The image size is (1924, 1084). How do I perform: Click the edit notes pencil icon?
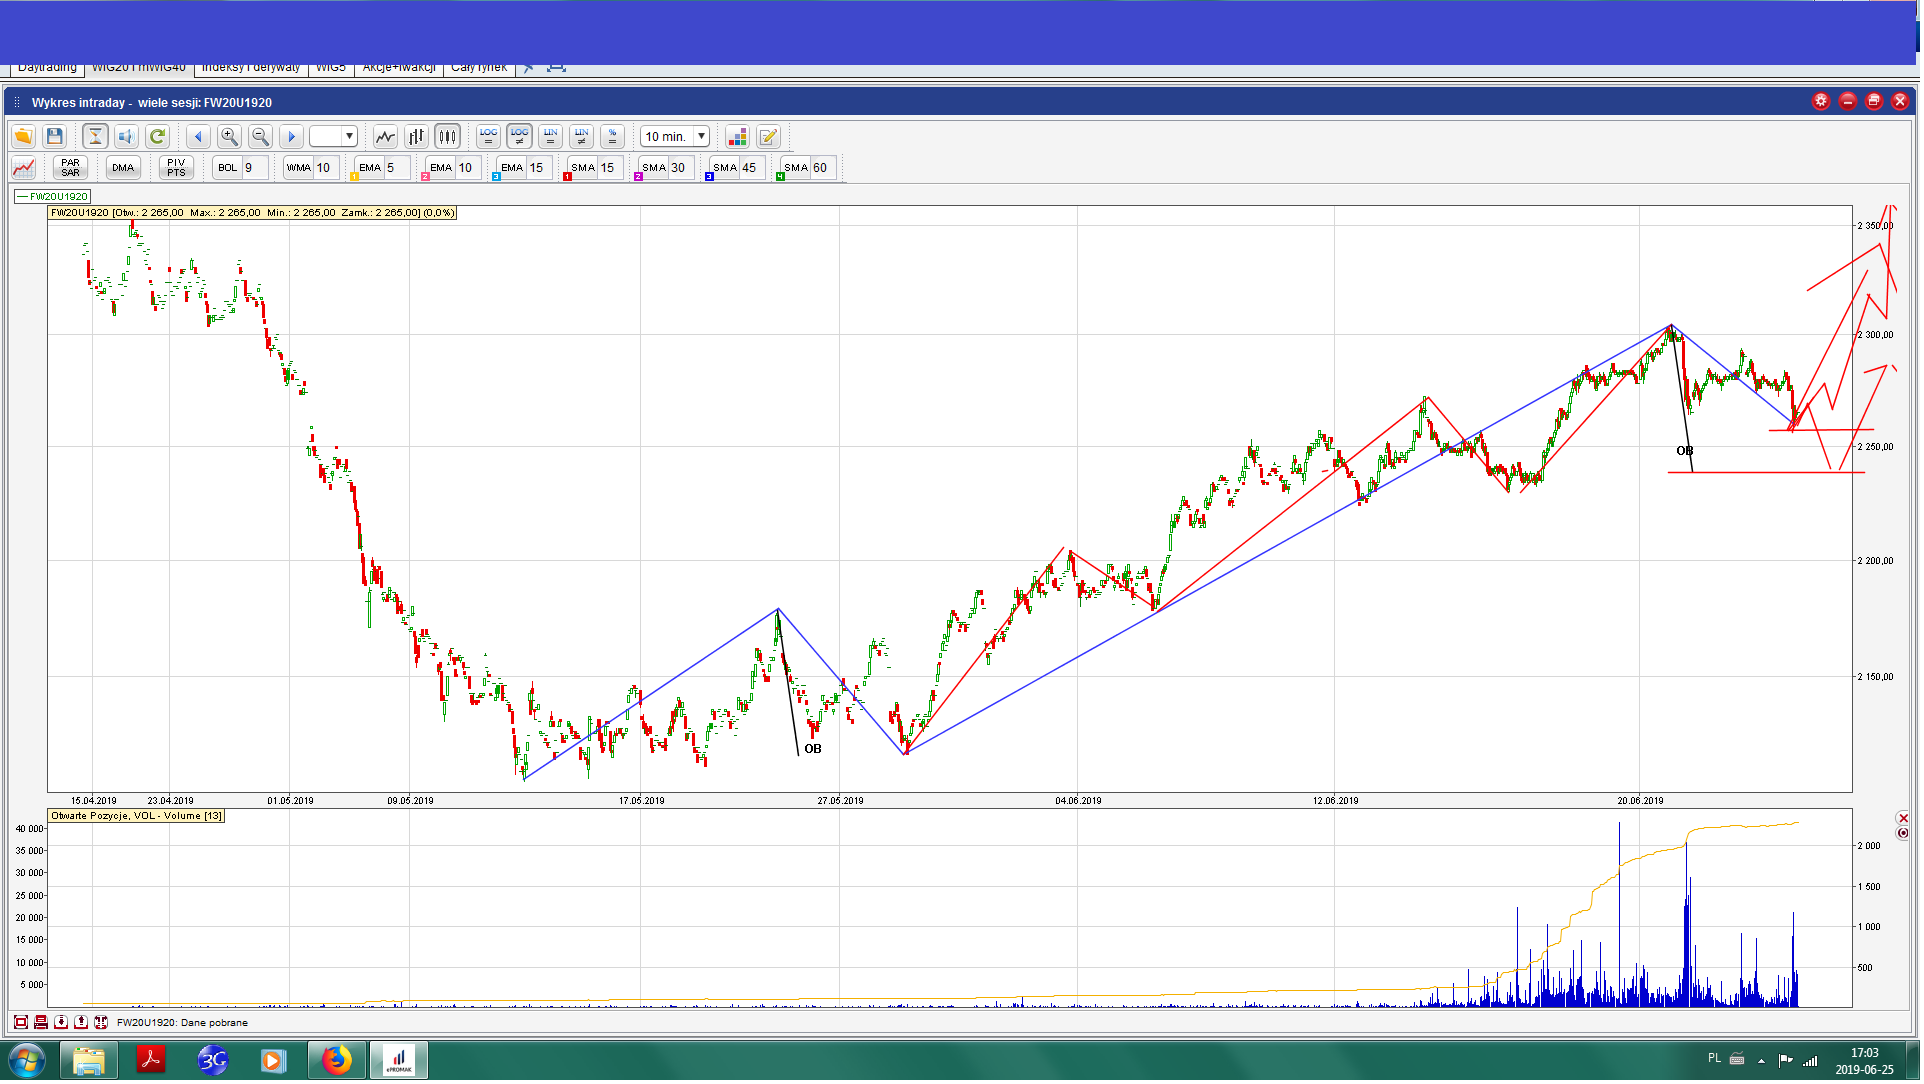pyautogui.click(x=768, y=137)
